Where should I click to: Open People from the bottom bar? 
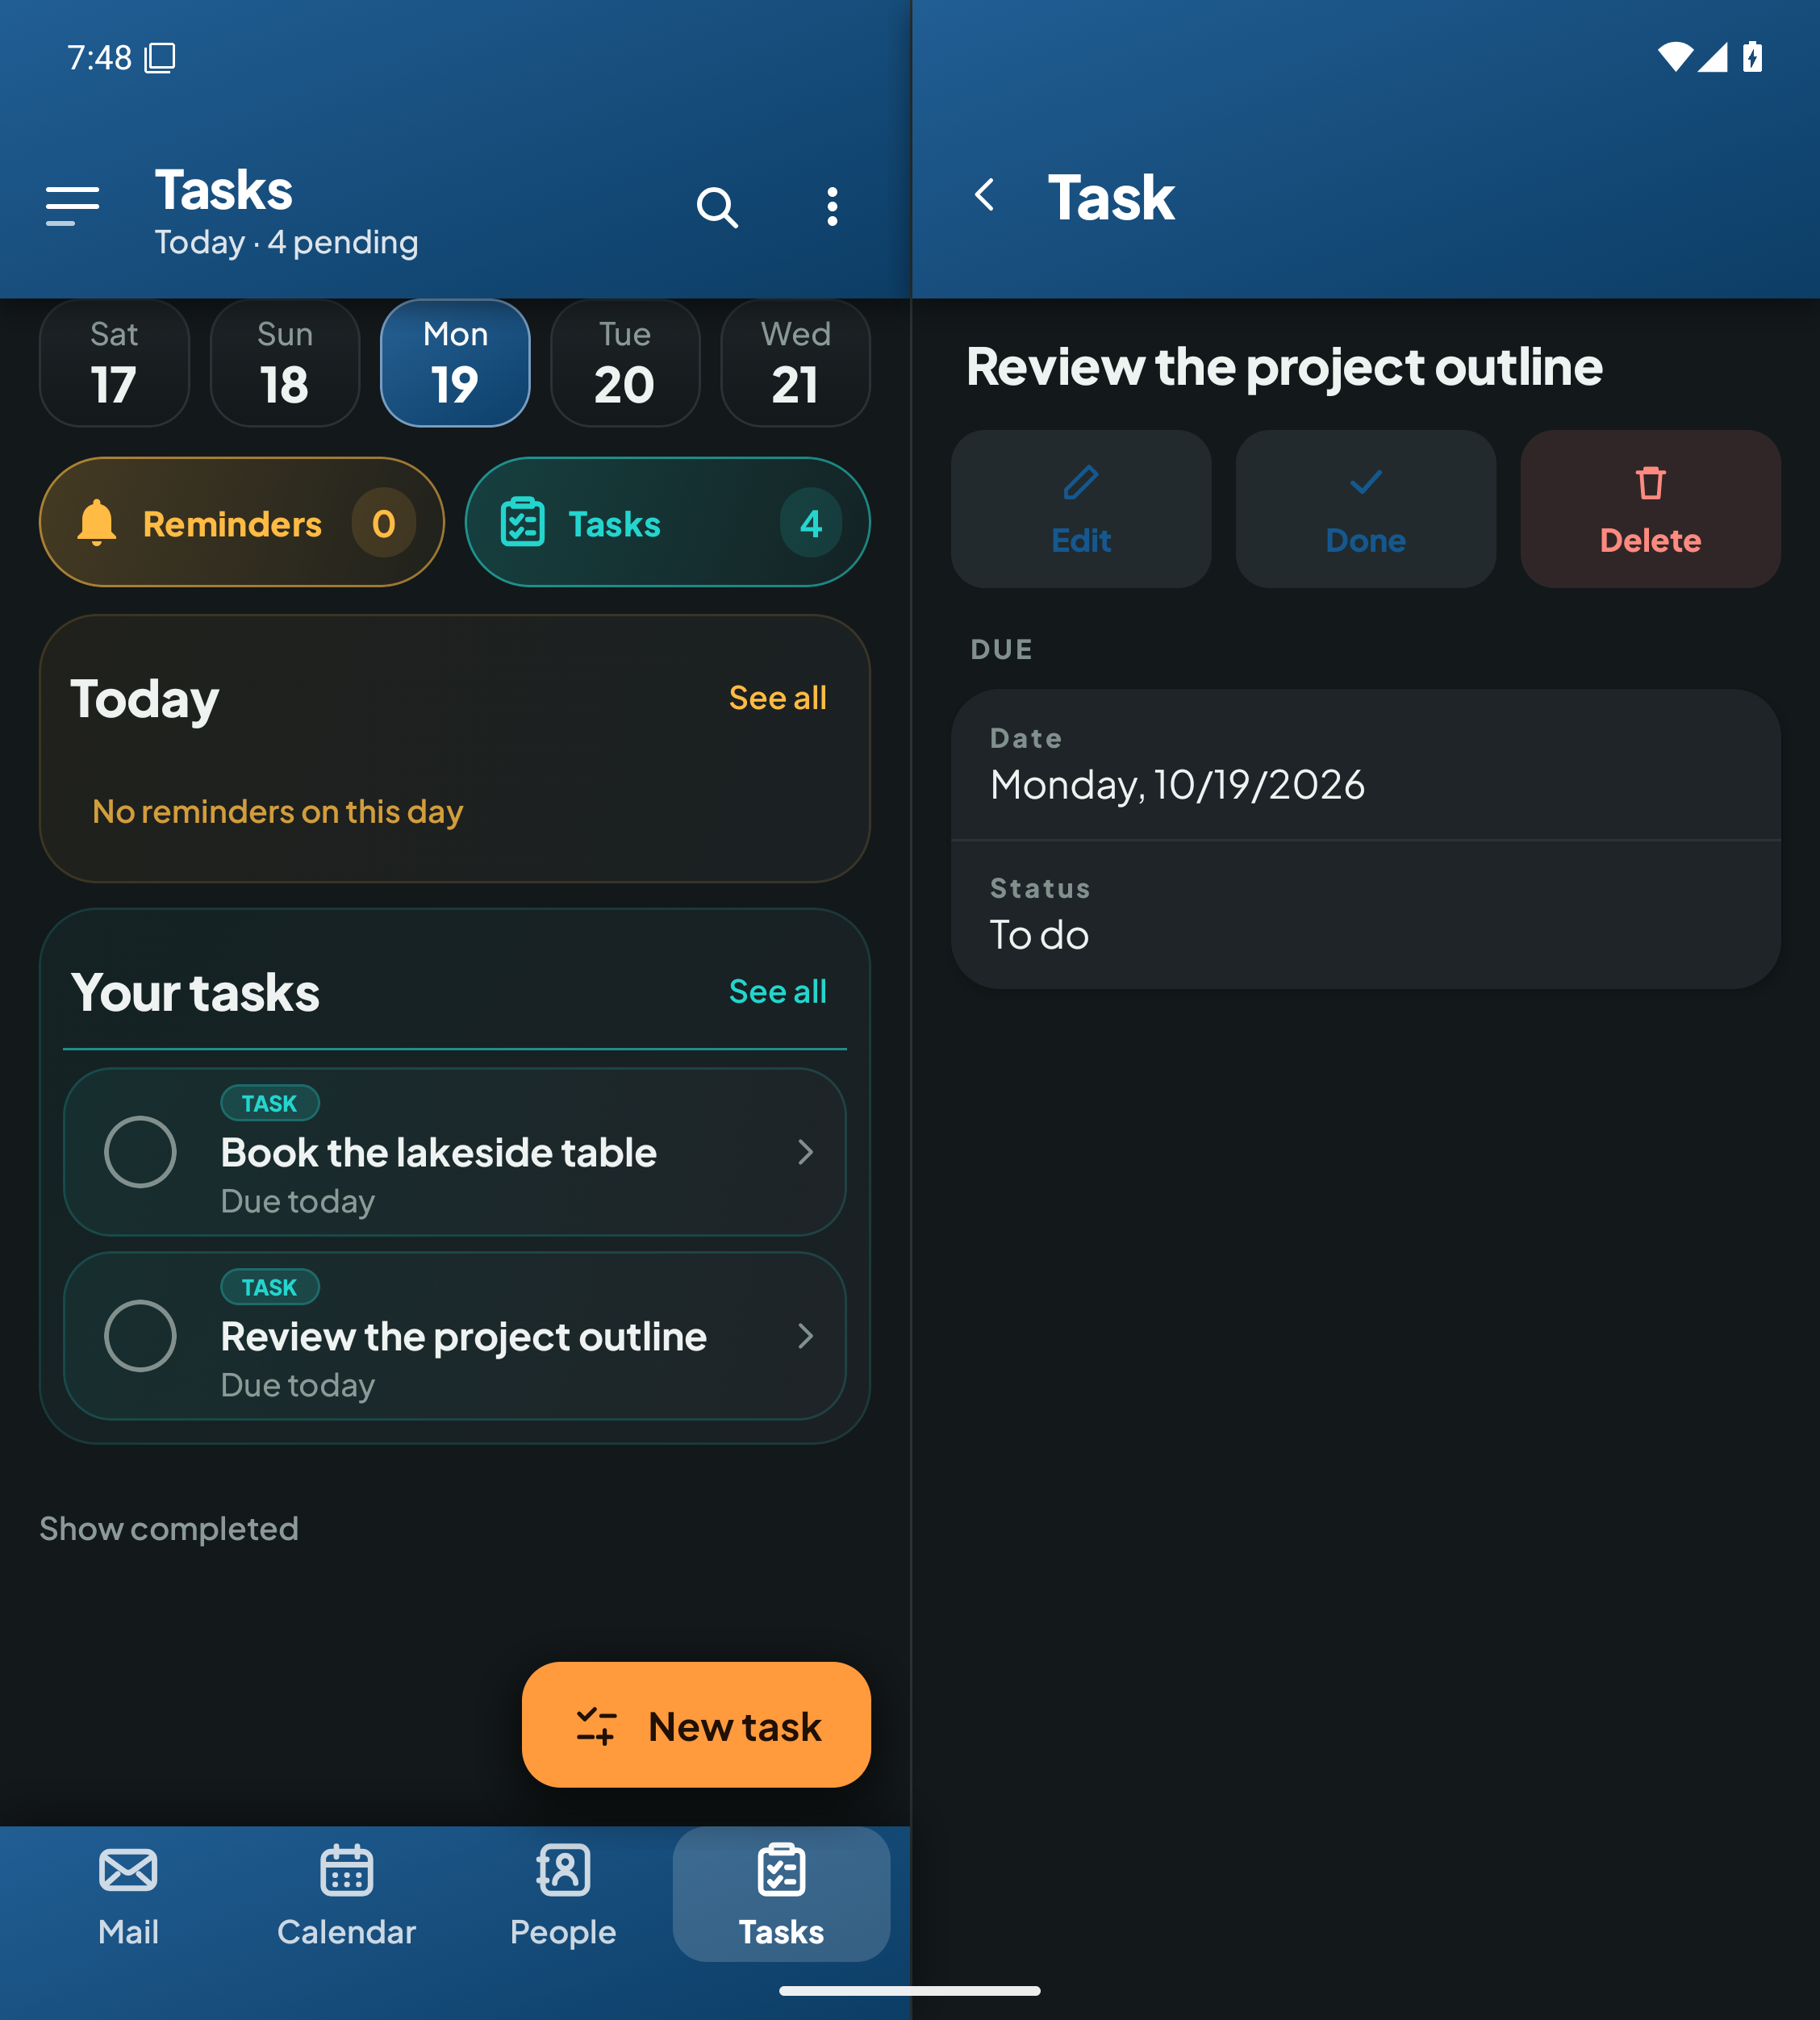tap(563, 1895)
